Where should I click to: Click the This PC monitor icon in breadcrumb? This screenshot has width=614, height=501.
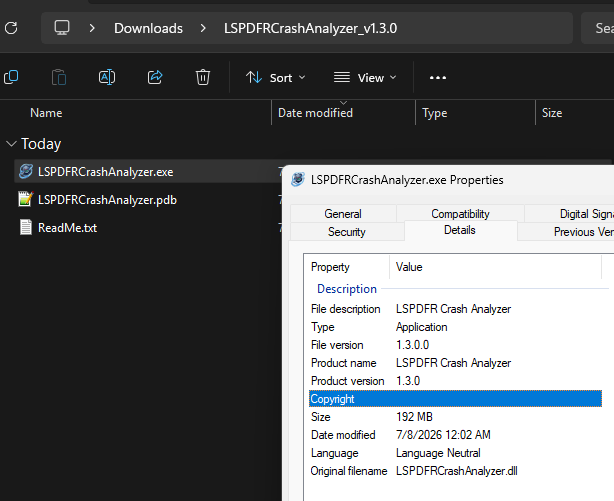[62, 28]
